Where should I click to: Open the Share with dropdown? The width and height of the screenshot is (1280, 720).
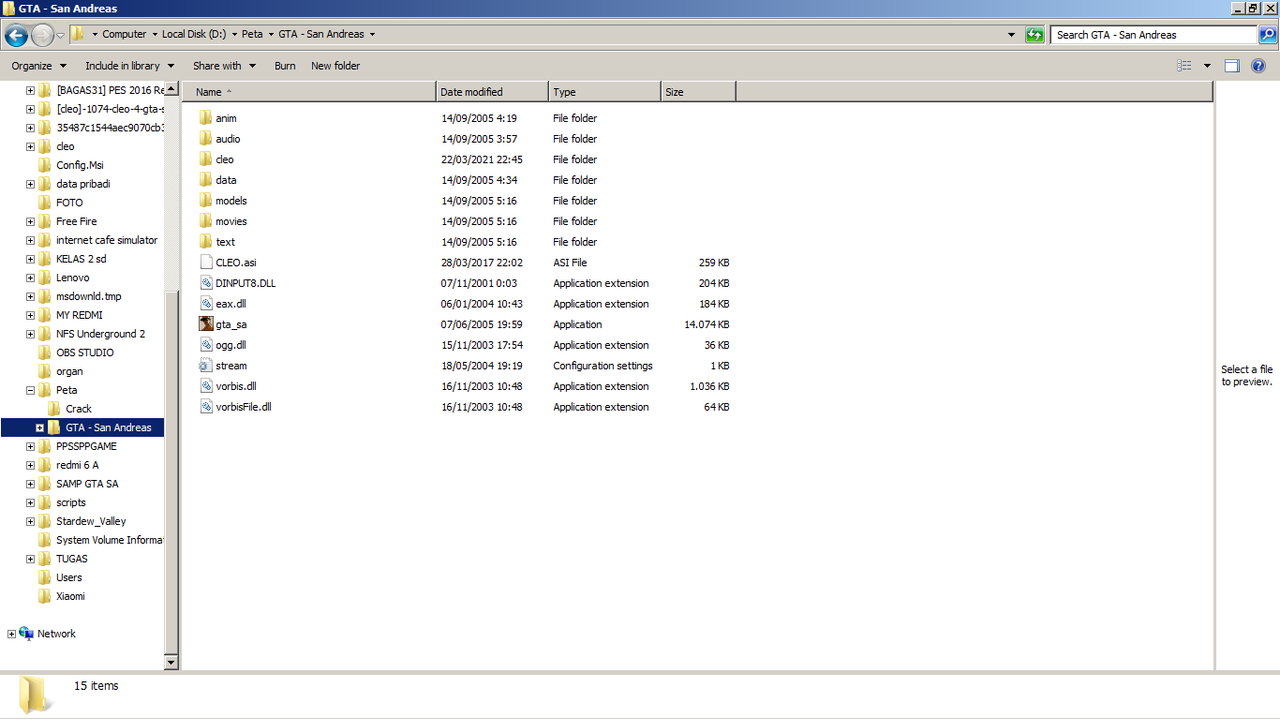click(x=225, y=66)
